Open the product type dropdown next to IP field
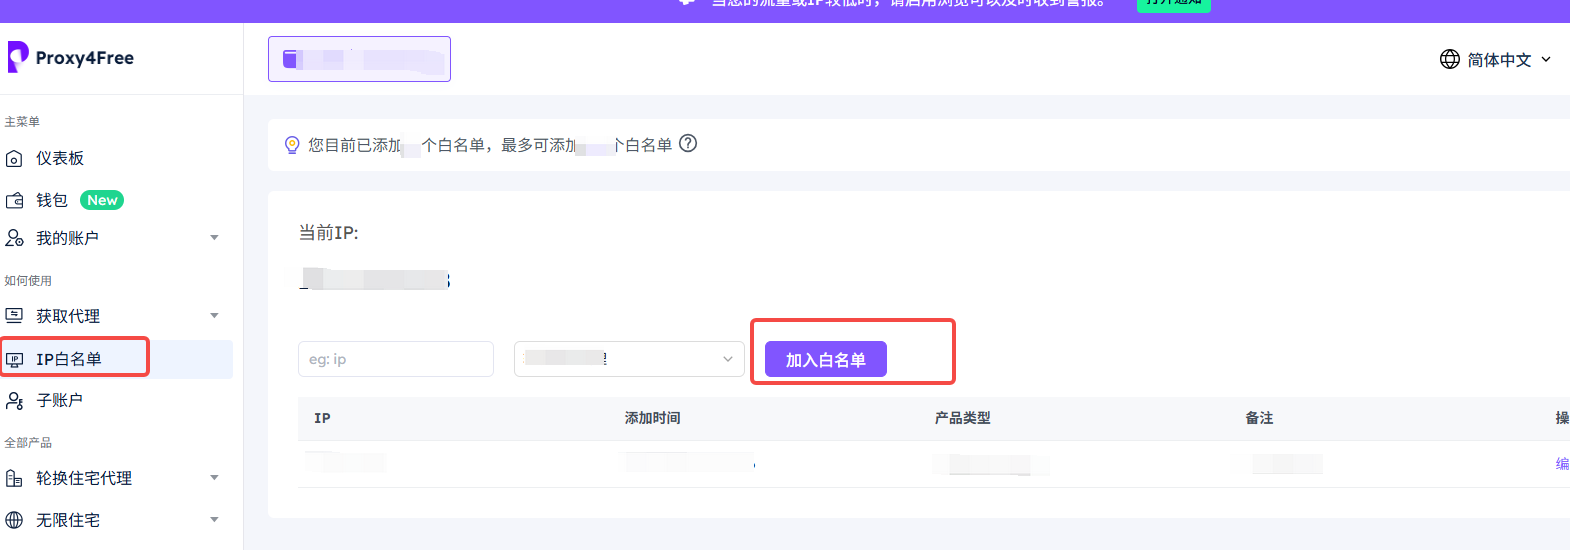 click(x=629, y=359)
